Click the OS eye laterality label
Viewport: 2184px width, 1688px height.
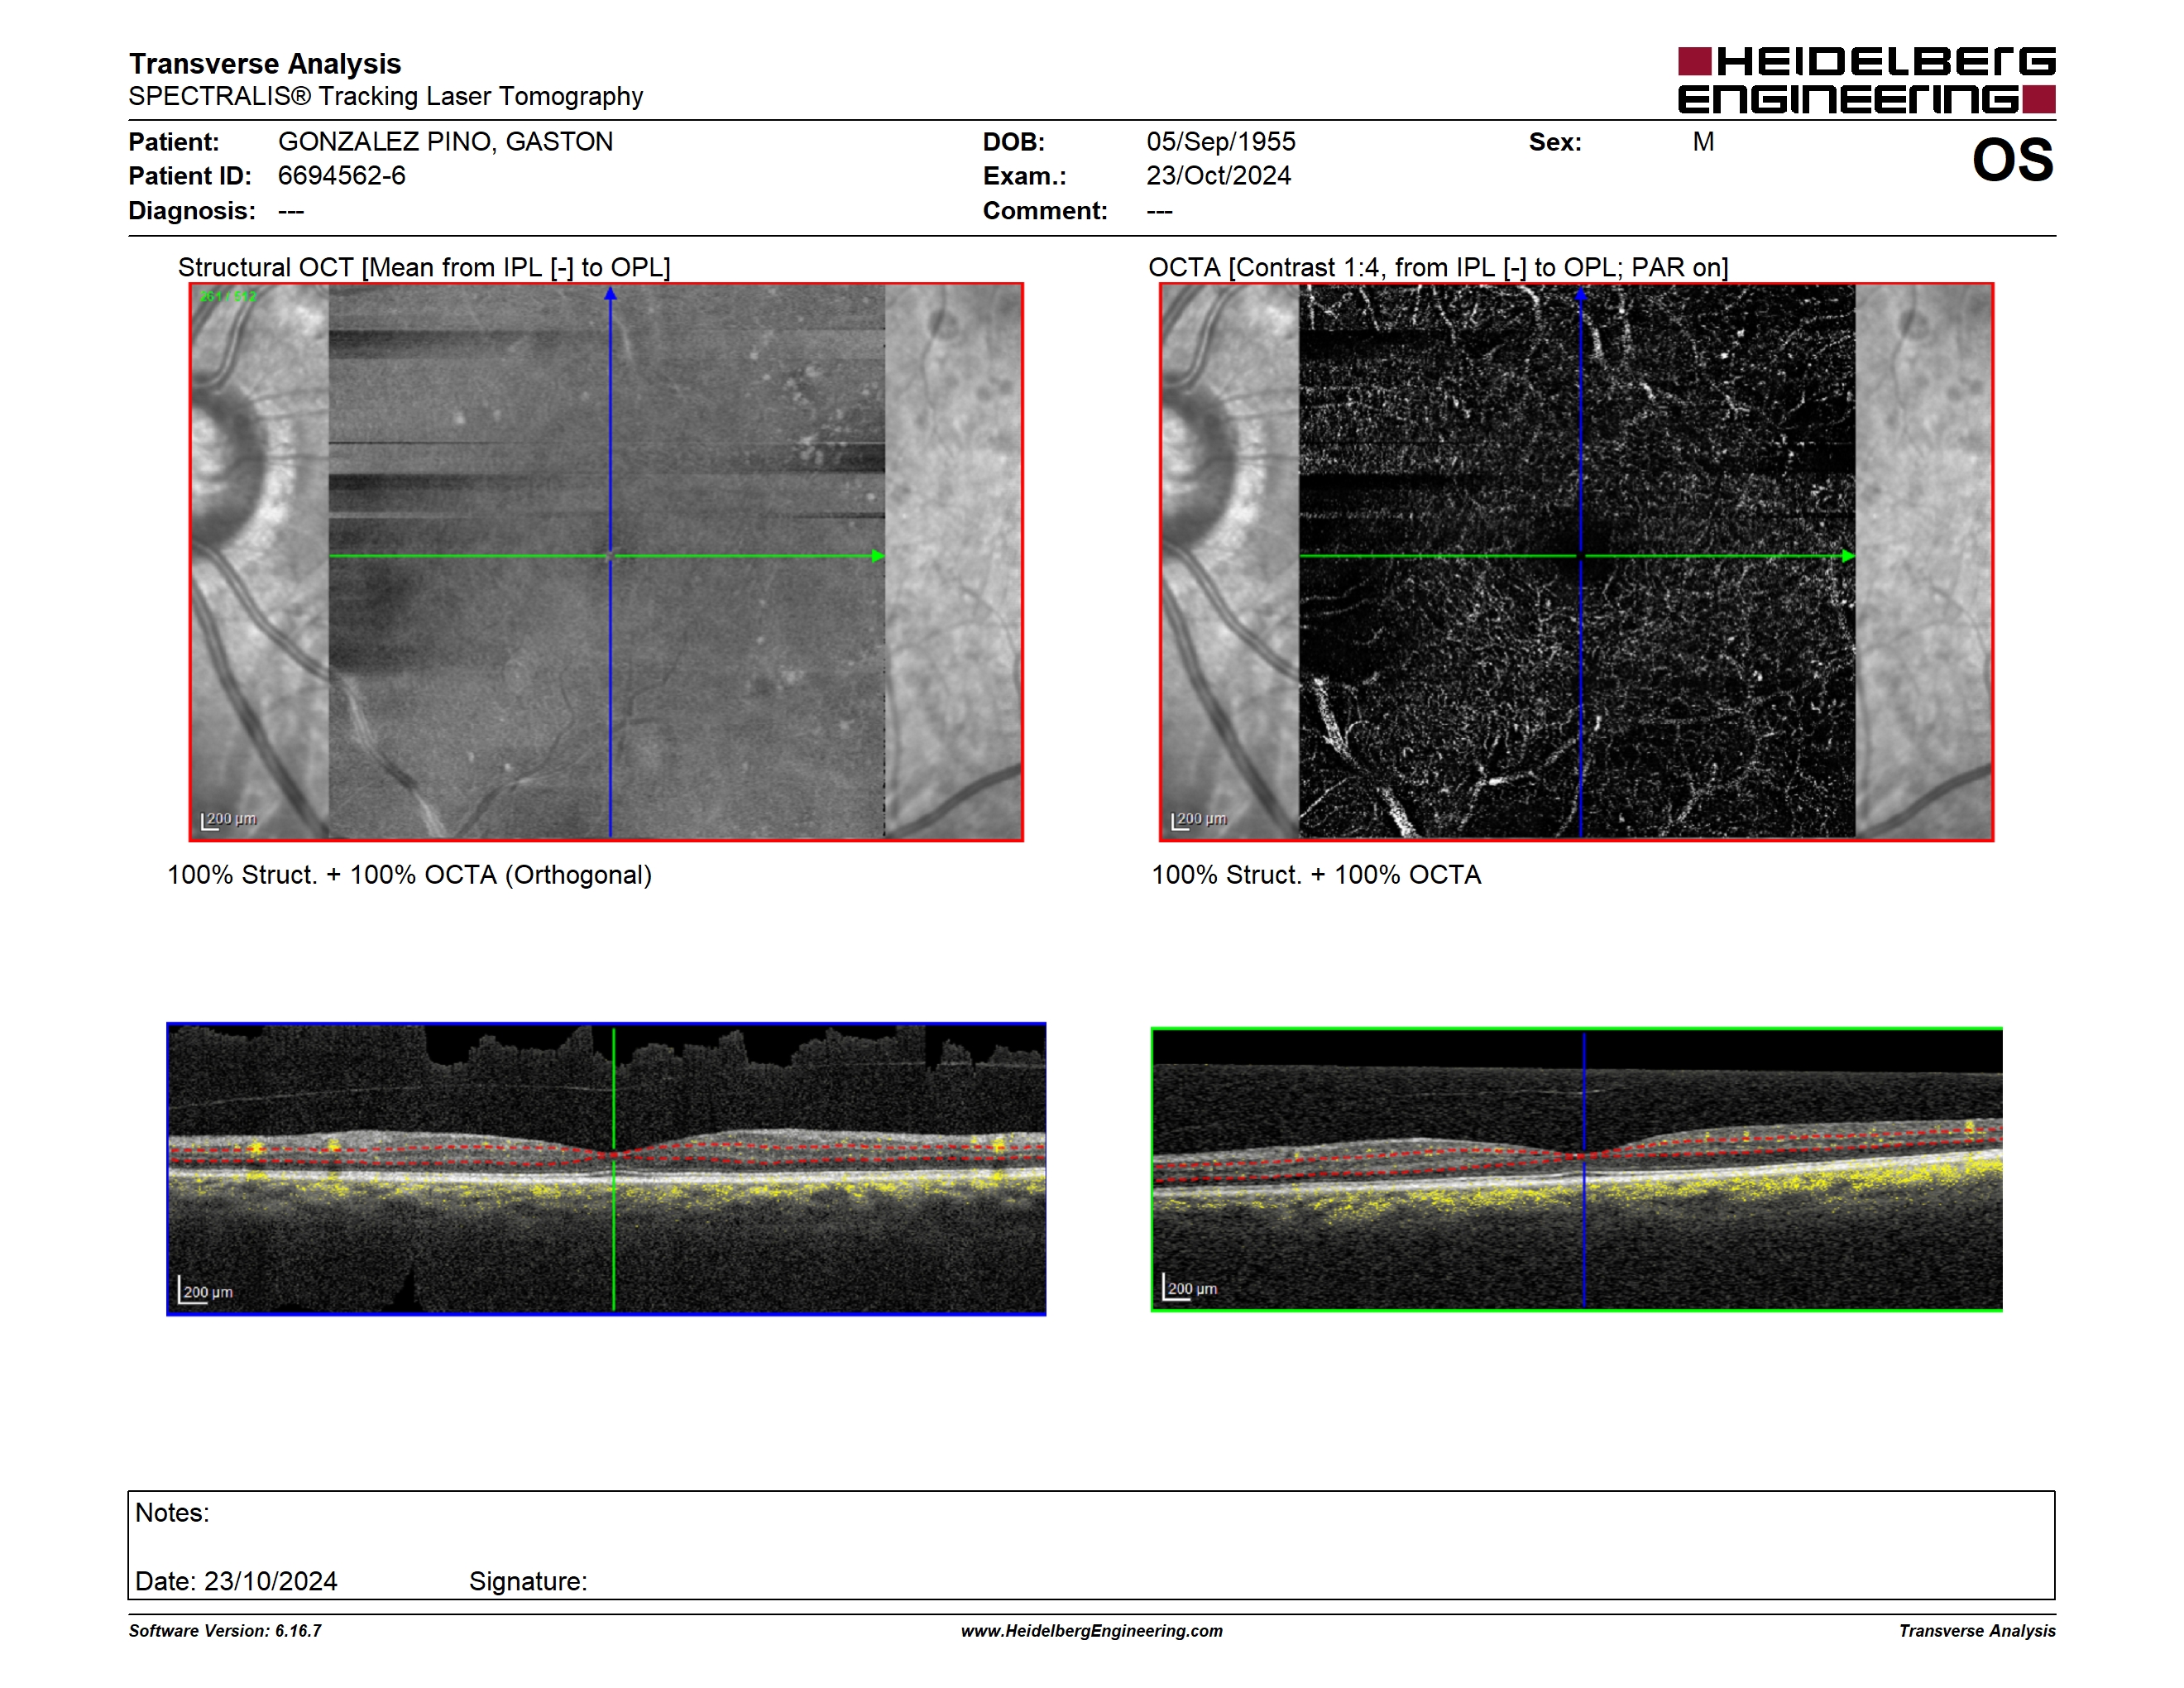(x=2012, y=160)
